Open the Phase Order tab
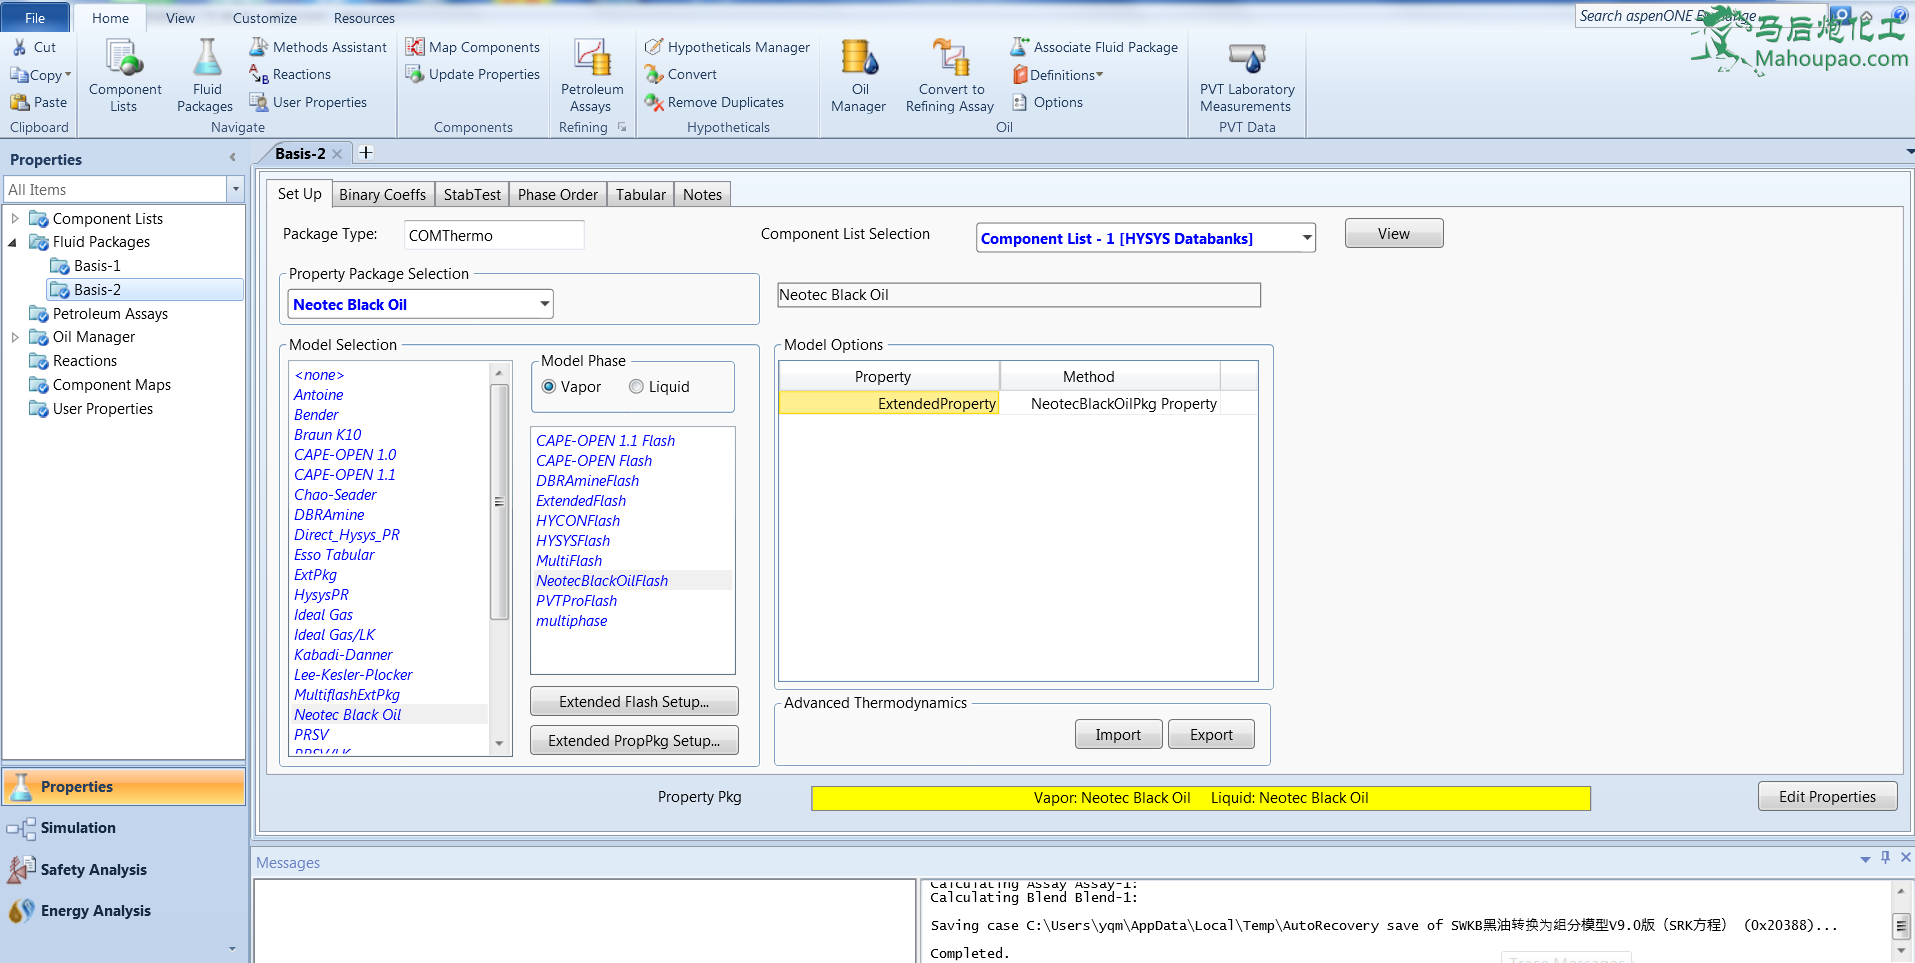Screen dimensions: 1915x963 coord(558,195)
